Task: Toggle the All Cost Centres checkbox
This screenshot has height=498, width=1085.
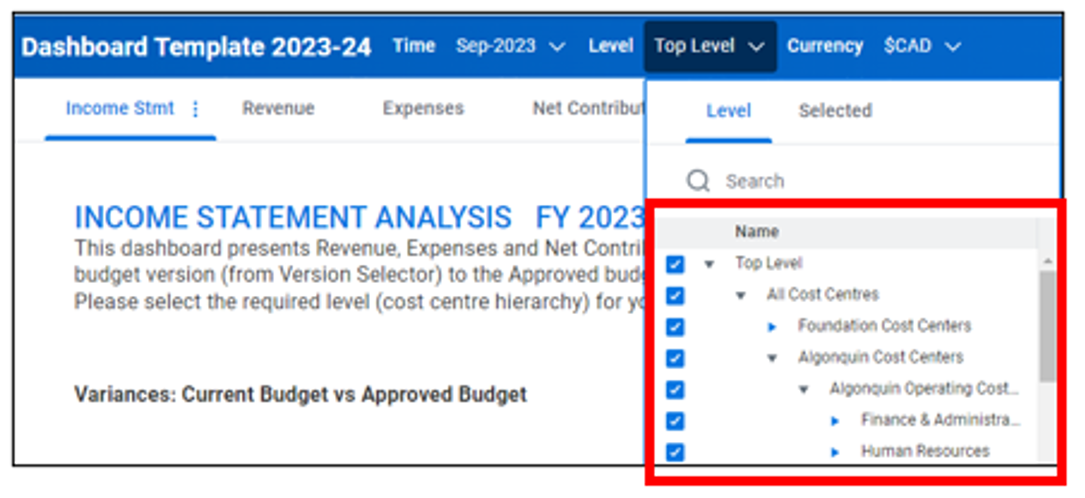Action: [x=675, y=295]
